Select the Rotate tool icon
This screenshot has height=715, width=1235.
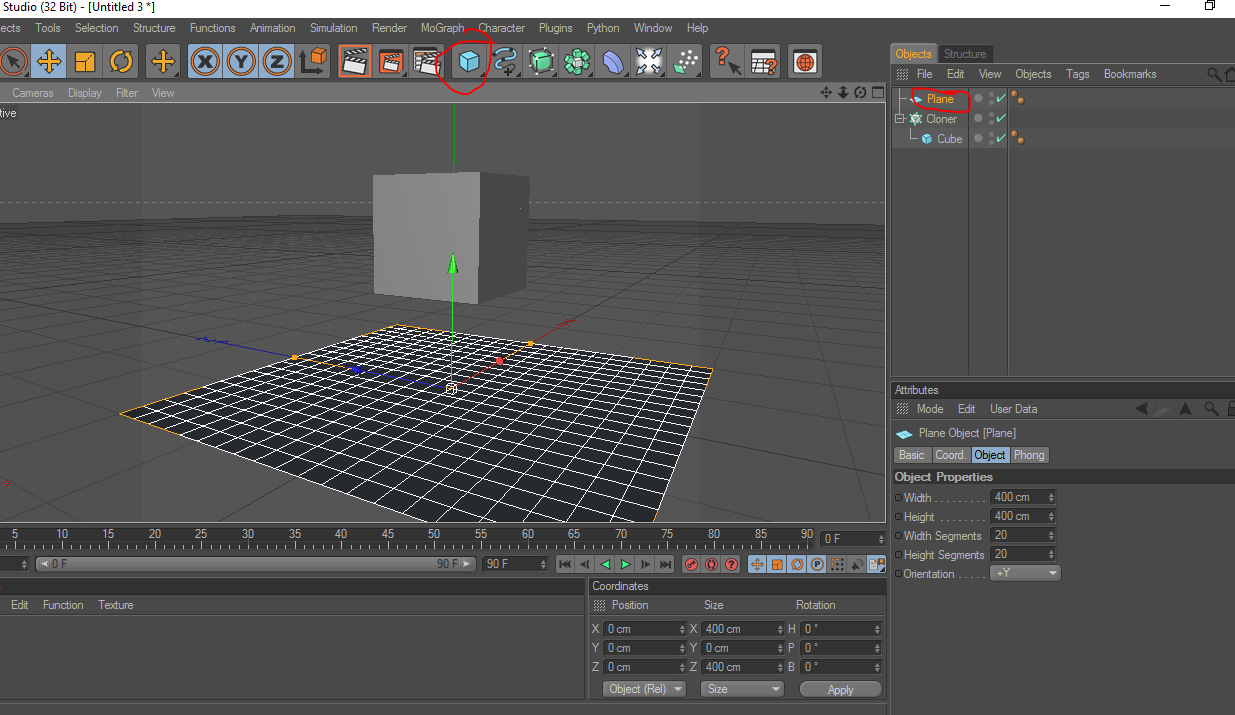(121, 62)
